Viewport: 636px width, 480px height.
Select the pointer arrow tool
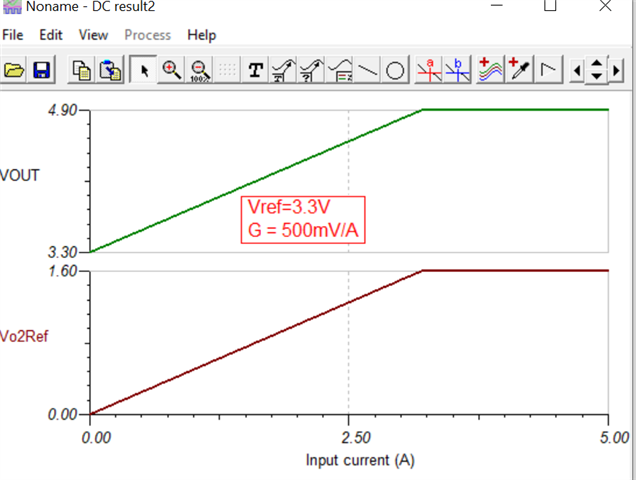[143, 70]
